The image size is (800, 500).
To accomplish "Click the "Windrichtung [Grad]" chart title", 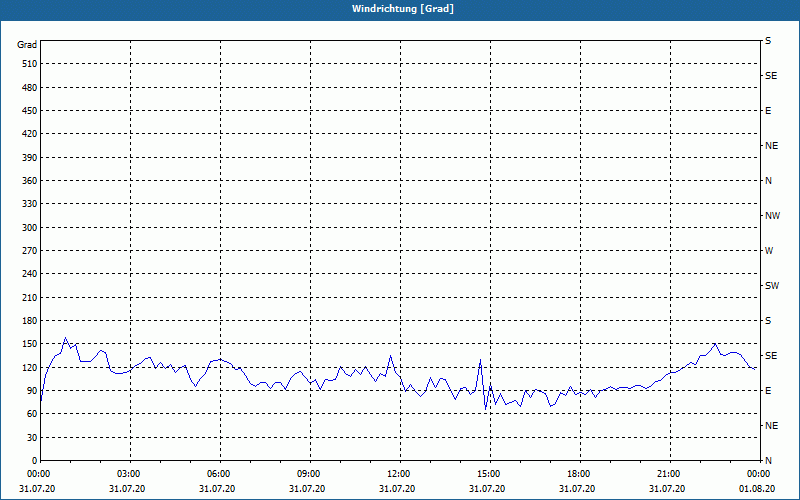I will pos(403,9).
